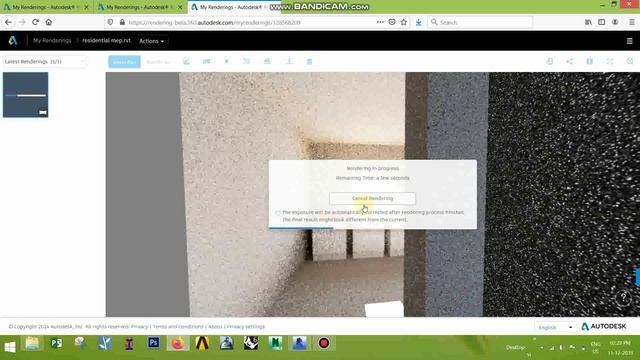Viewport: 640px width, 360px height.
Task: Click the Autodesk logo in the footer
Action: [x=604, y=327]
